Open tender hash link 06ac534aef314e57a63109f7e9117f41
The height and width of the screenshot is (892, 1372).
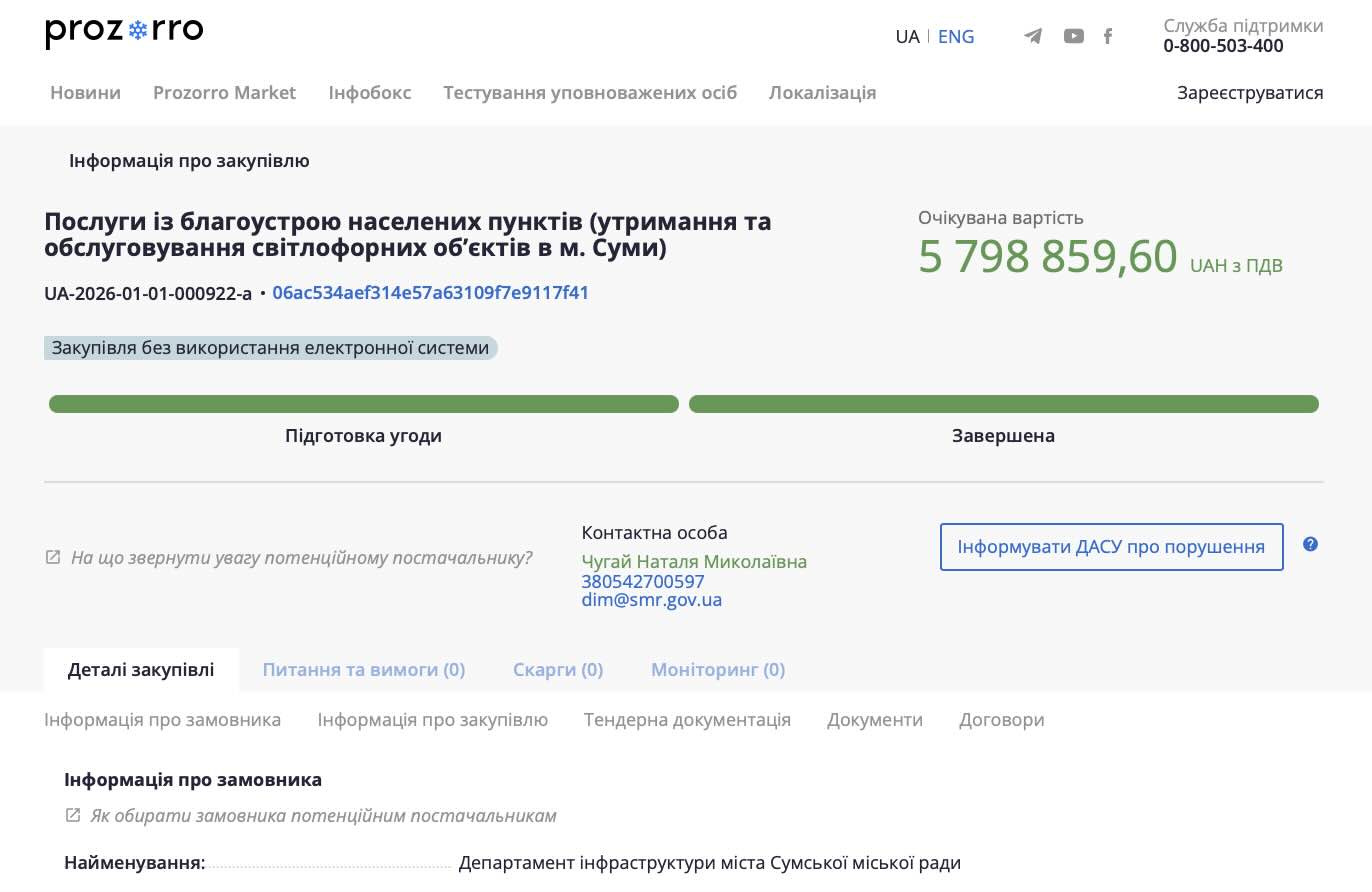click(430, 293)
